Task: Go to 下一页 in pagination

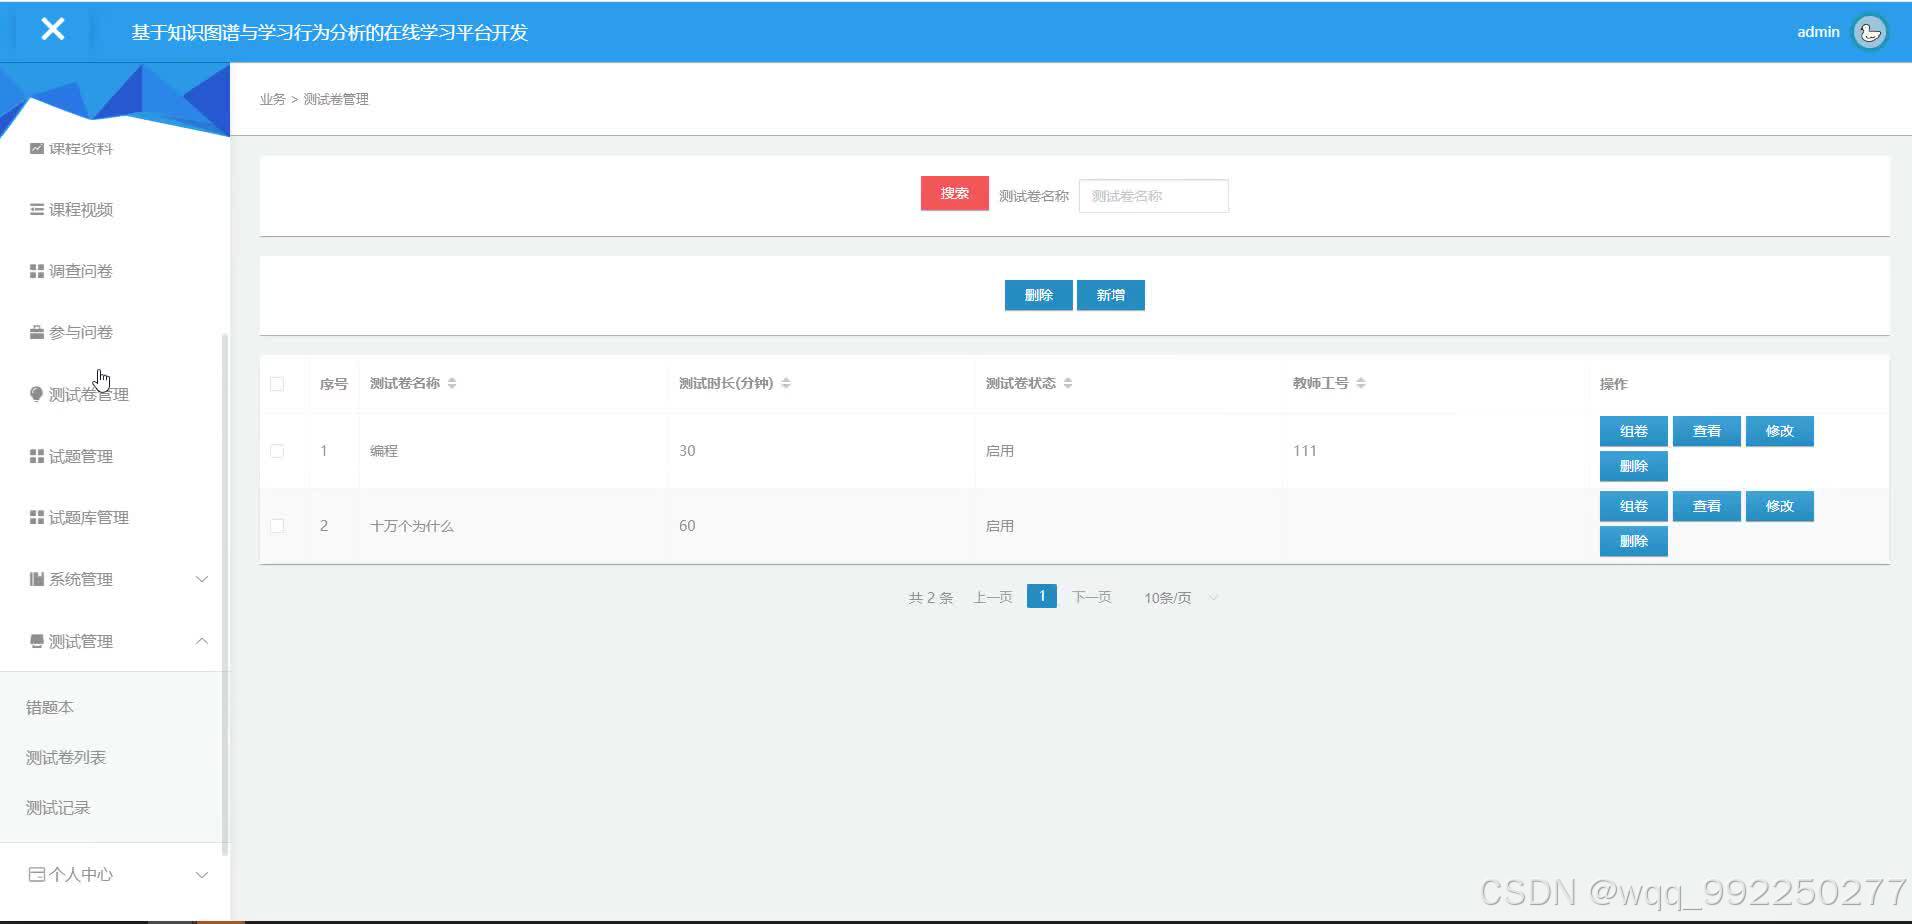Action: coord(1091,597)
